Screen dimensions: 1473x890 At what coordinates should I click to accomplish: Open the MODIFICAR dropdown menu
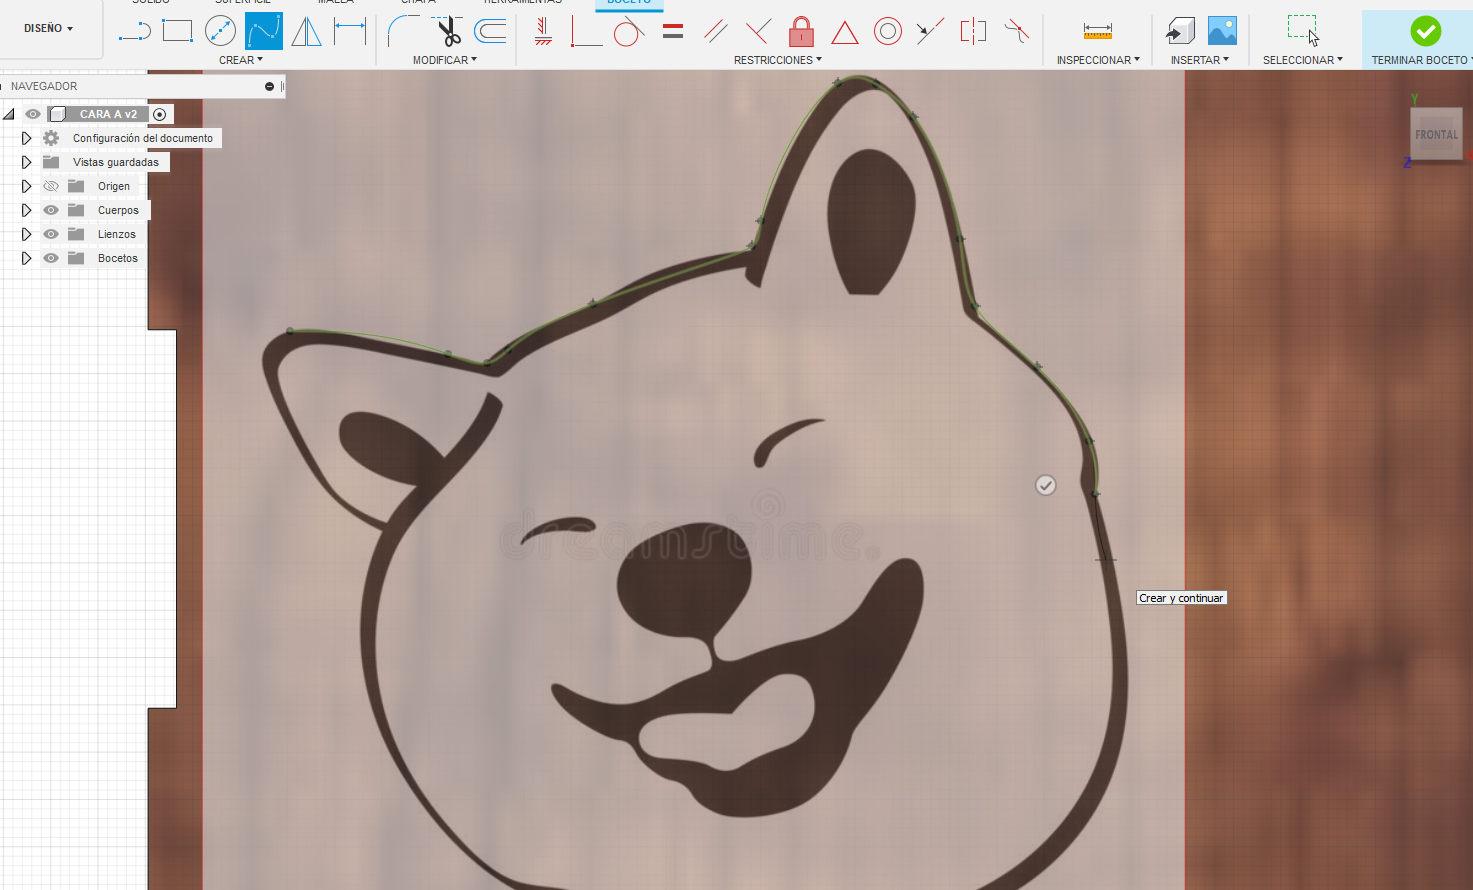[445, 60]
